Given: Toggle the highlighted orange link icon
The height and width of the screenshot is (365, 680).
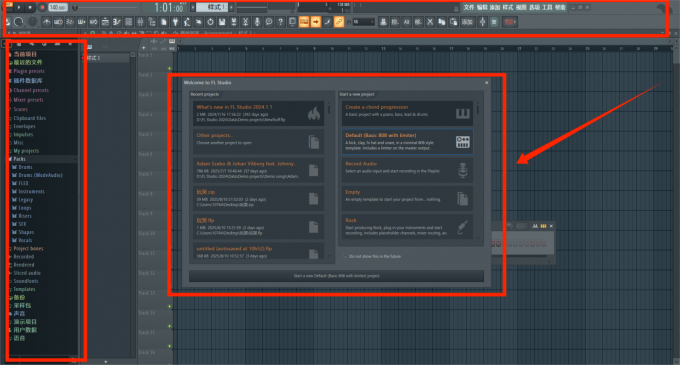Looking at the screenshot, I should click(x=339, y=22).
